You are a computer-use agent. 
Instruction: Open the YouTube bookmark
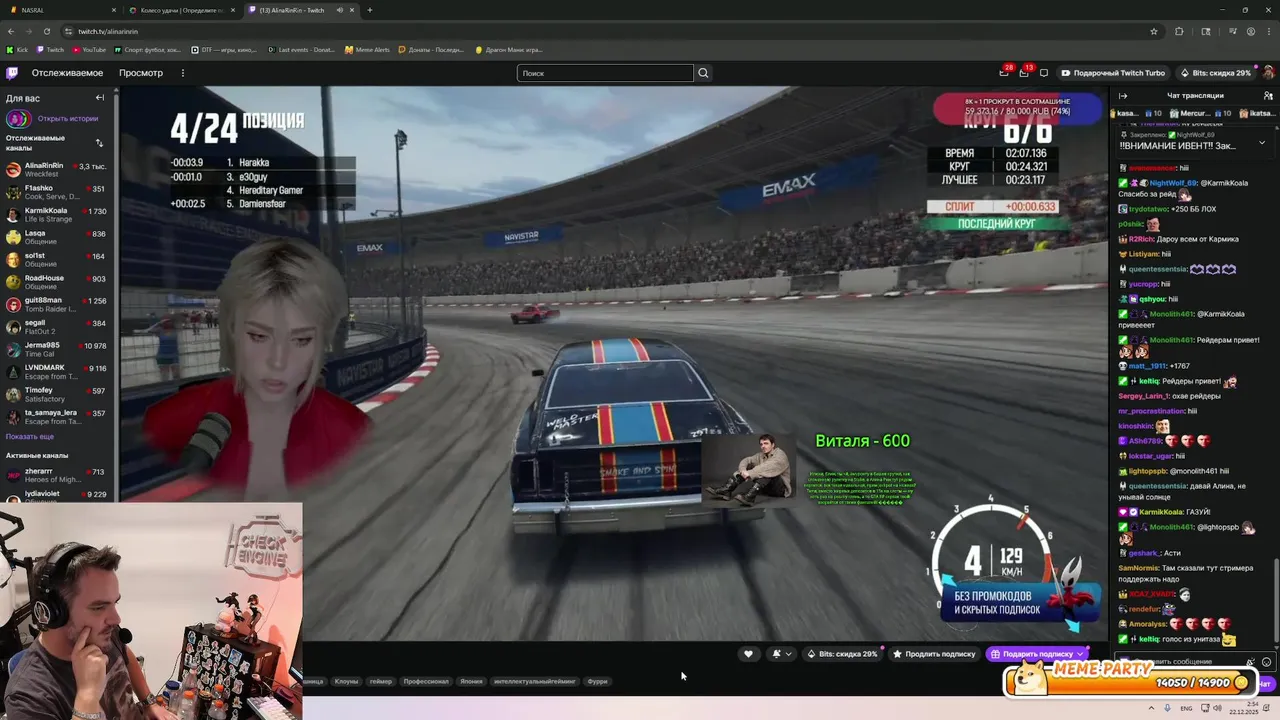[89, 49]
